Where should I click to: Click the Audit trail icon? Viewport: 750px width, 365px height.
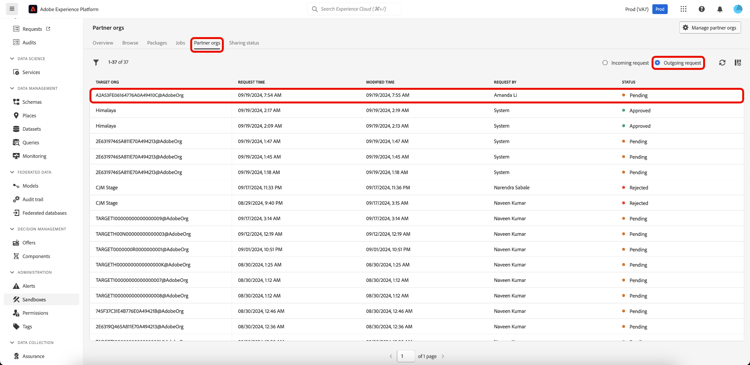(x=16, y=199)
